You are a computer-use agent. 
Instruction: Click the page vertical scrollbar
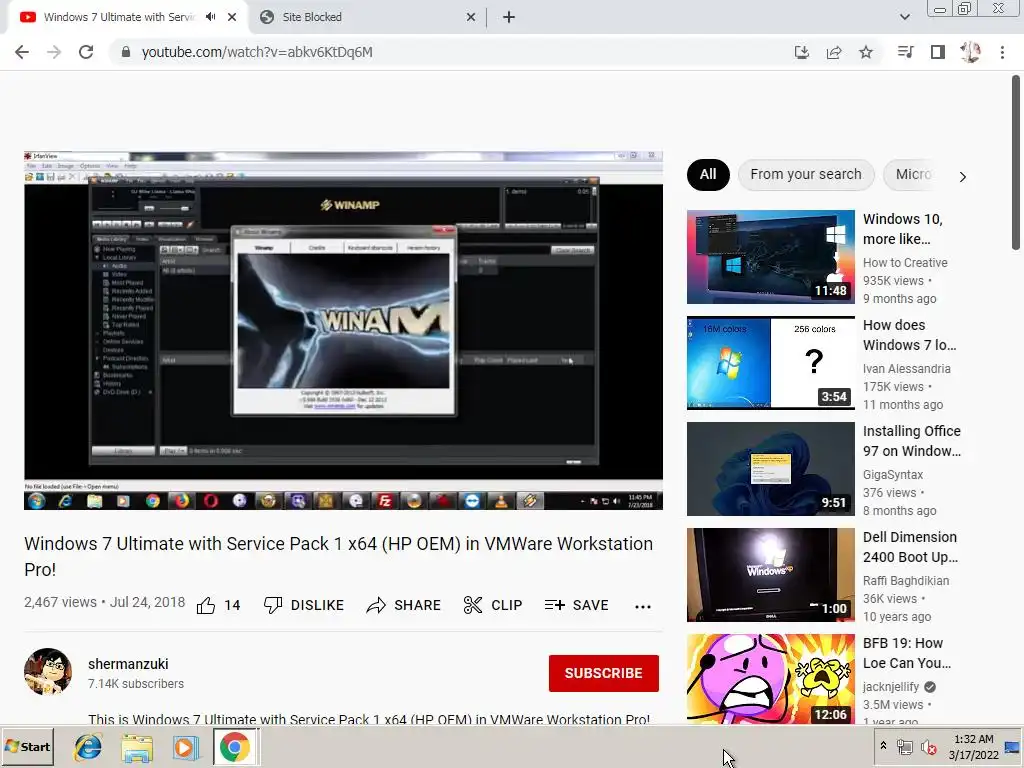tap(1016, 163)
